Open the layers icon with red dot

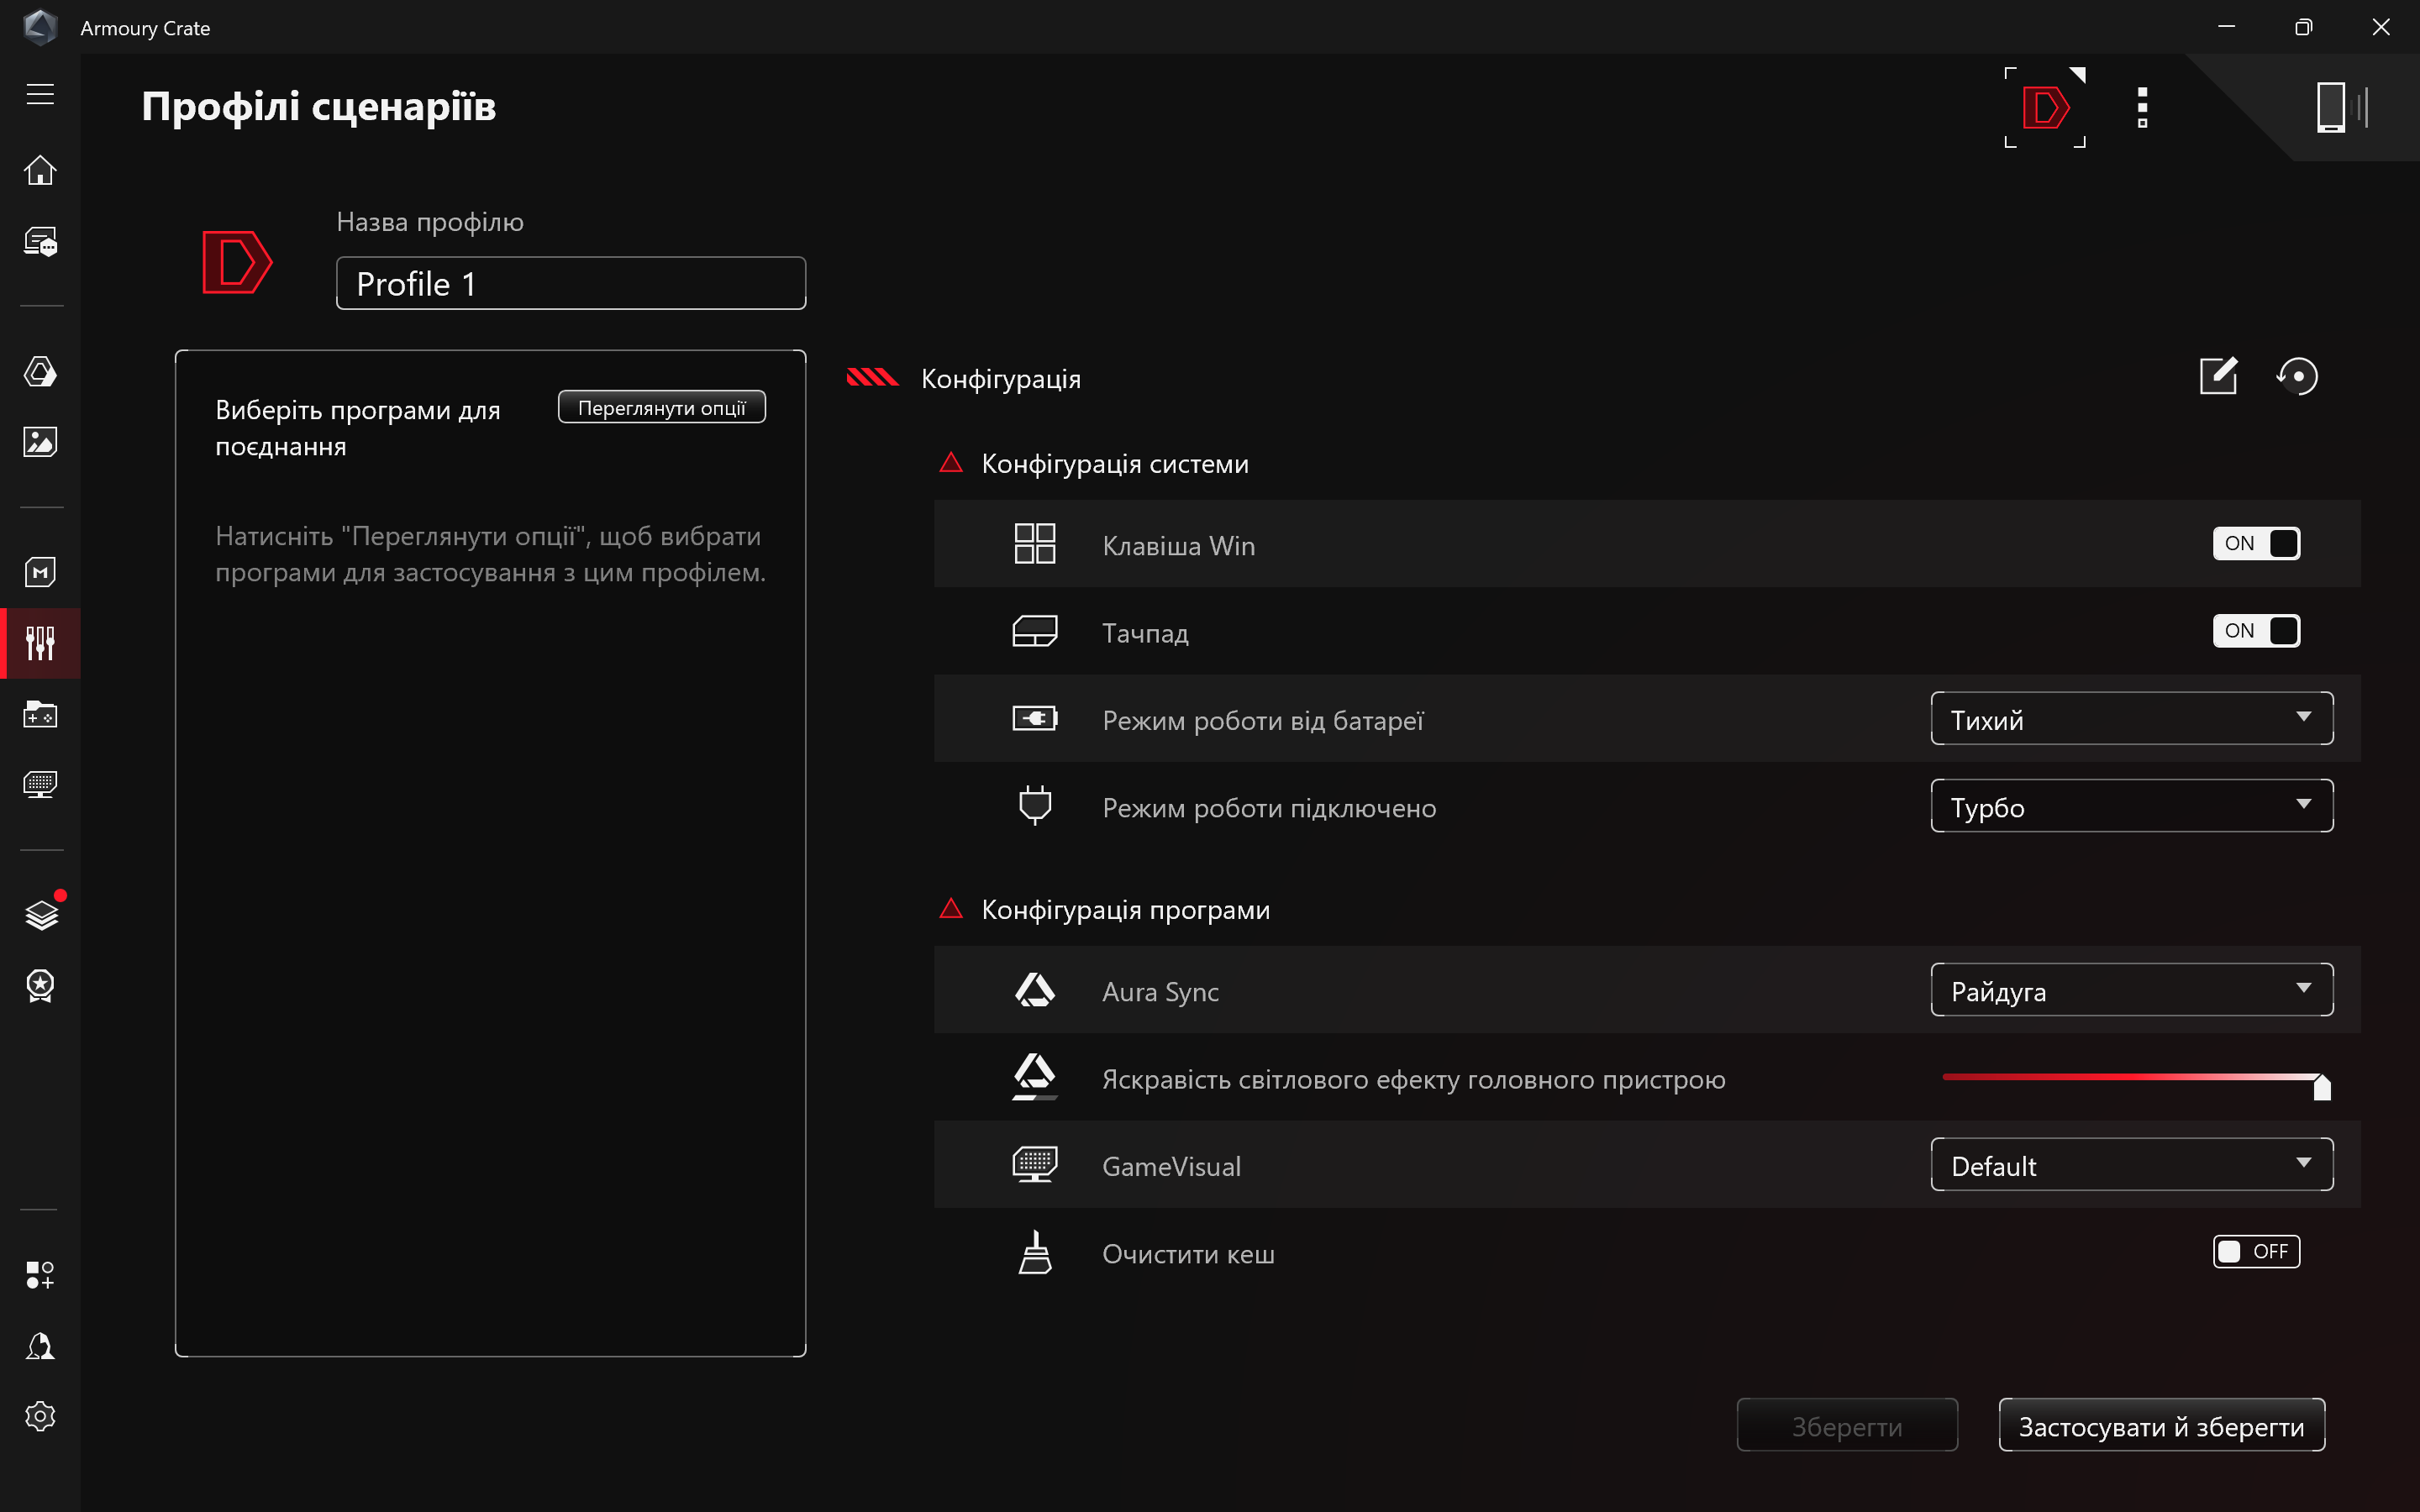click(40, 914)
